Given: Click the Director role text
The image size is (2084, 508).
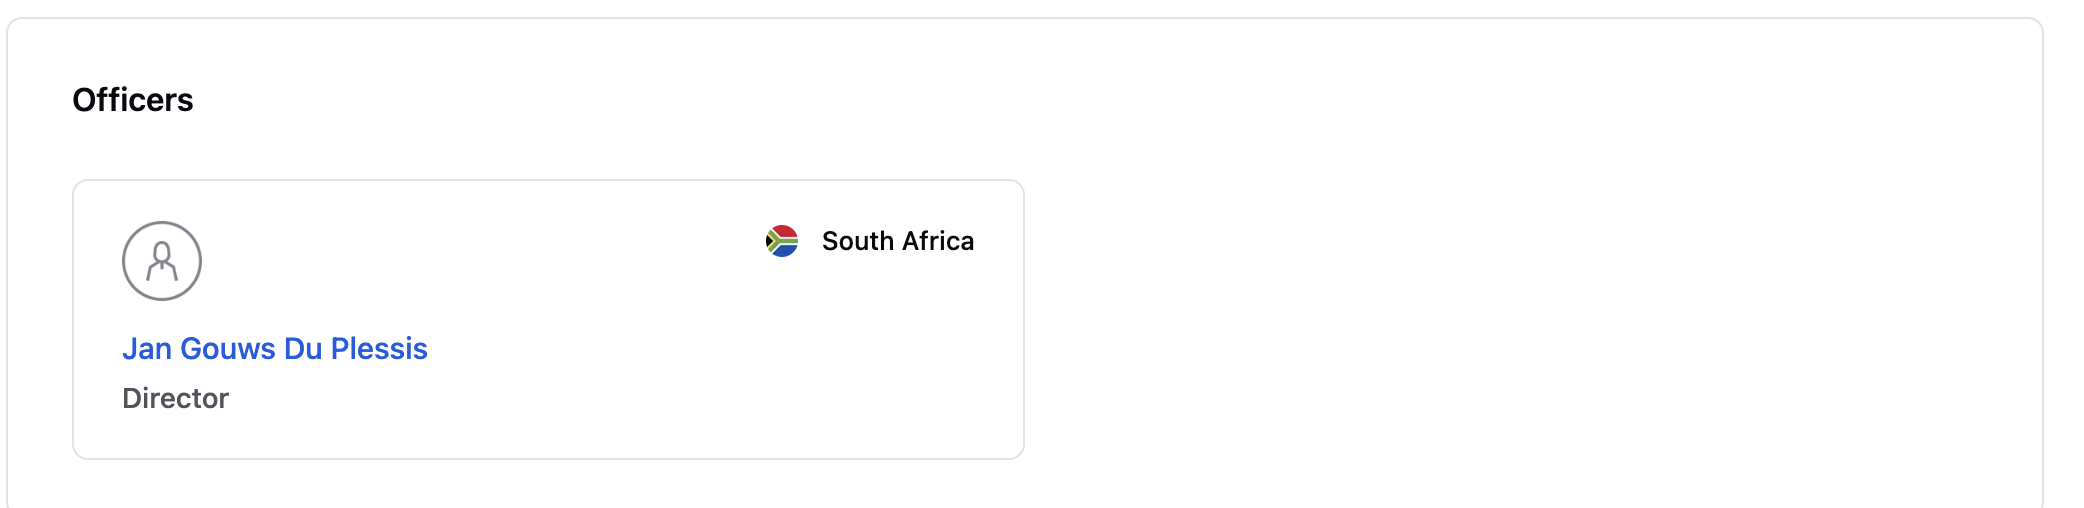Looking at the screenshot, I should pos(175,398).
